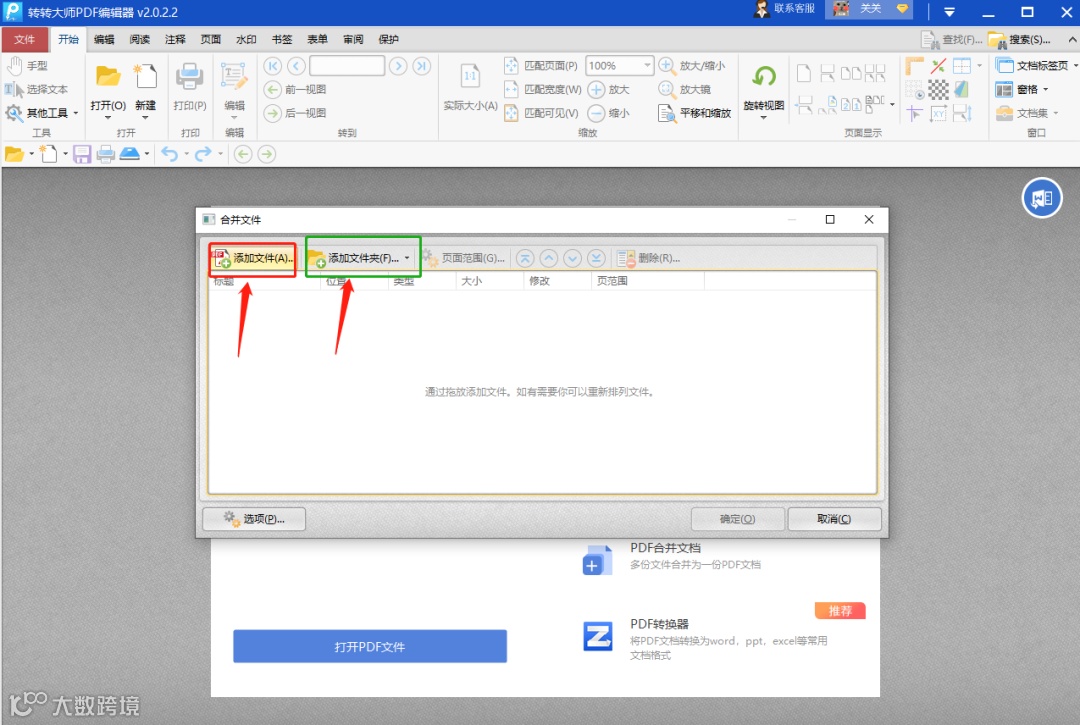Screen dimensions: 1080x725
Task: Switch to the 编辑 ribbon tab
Action: [x=104, y=39]
